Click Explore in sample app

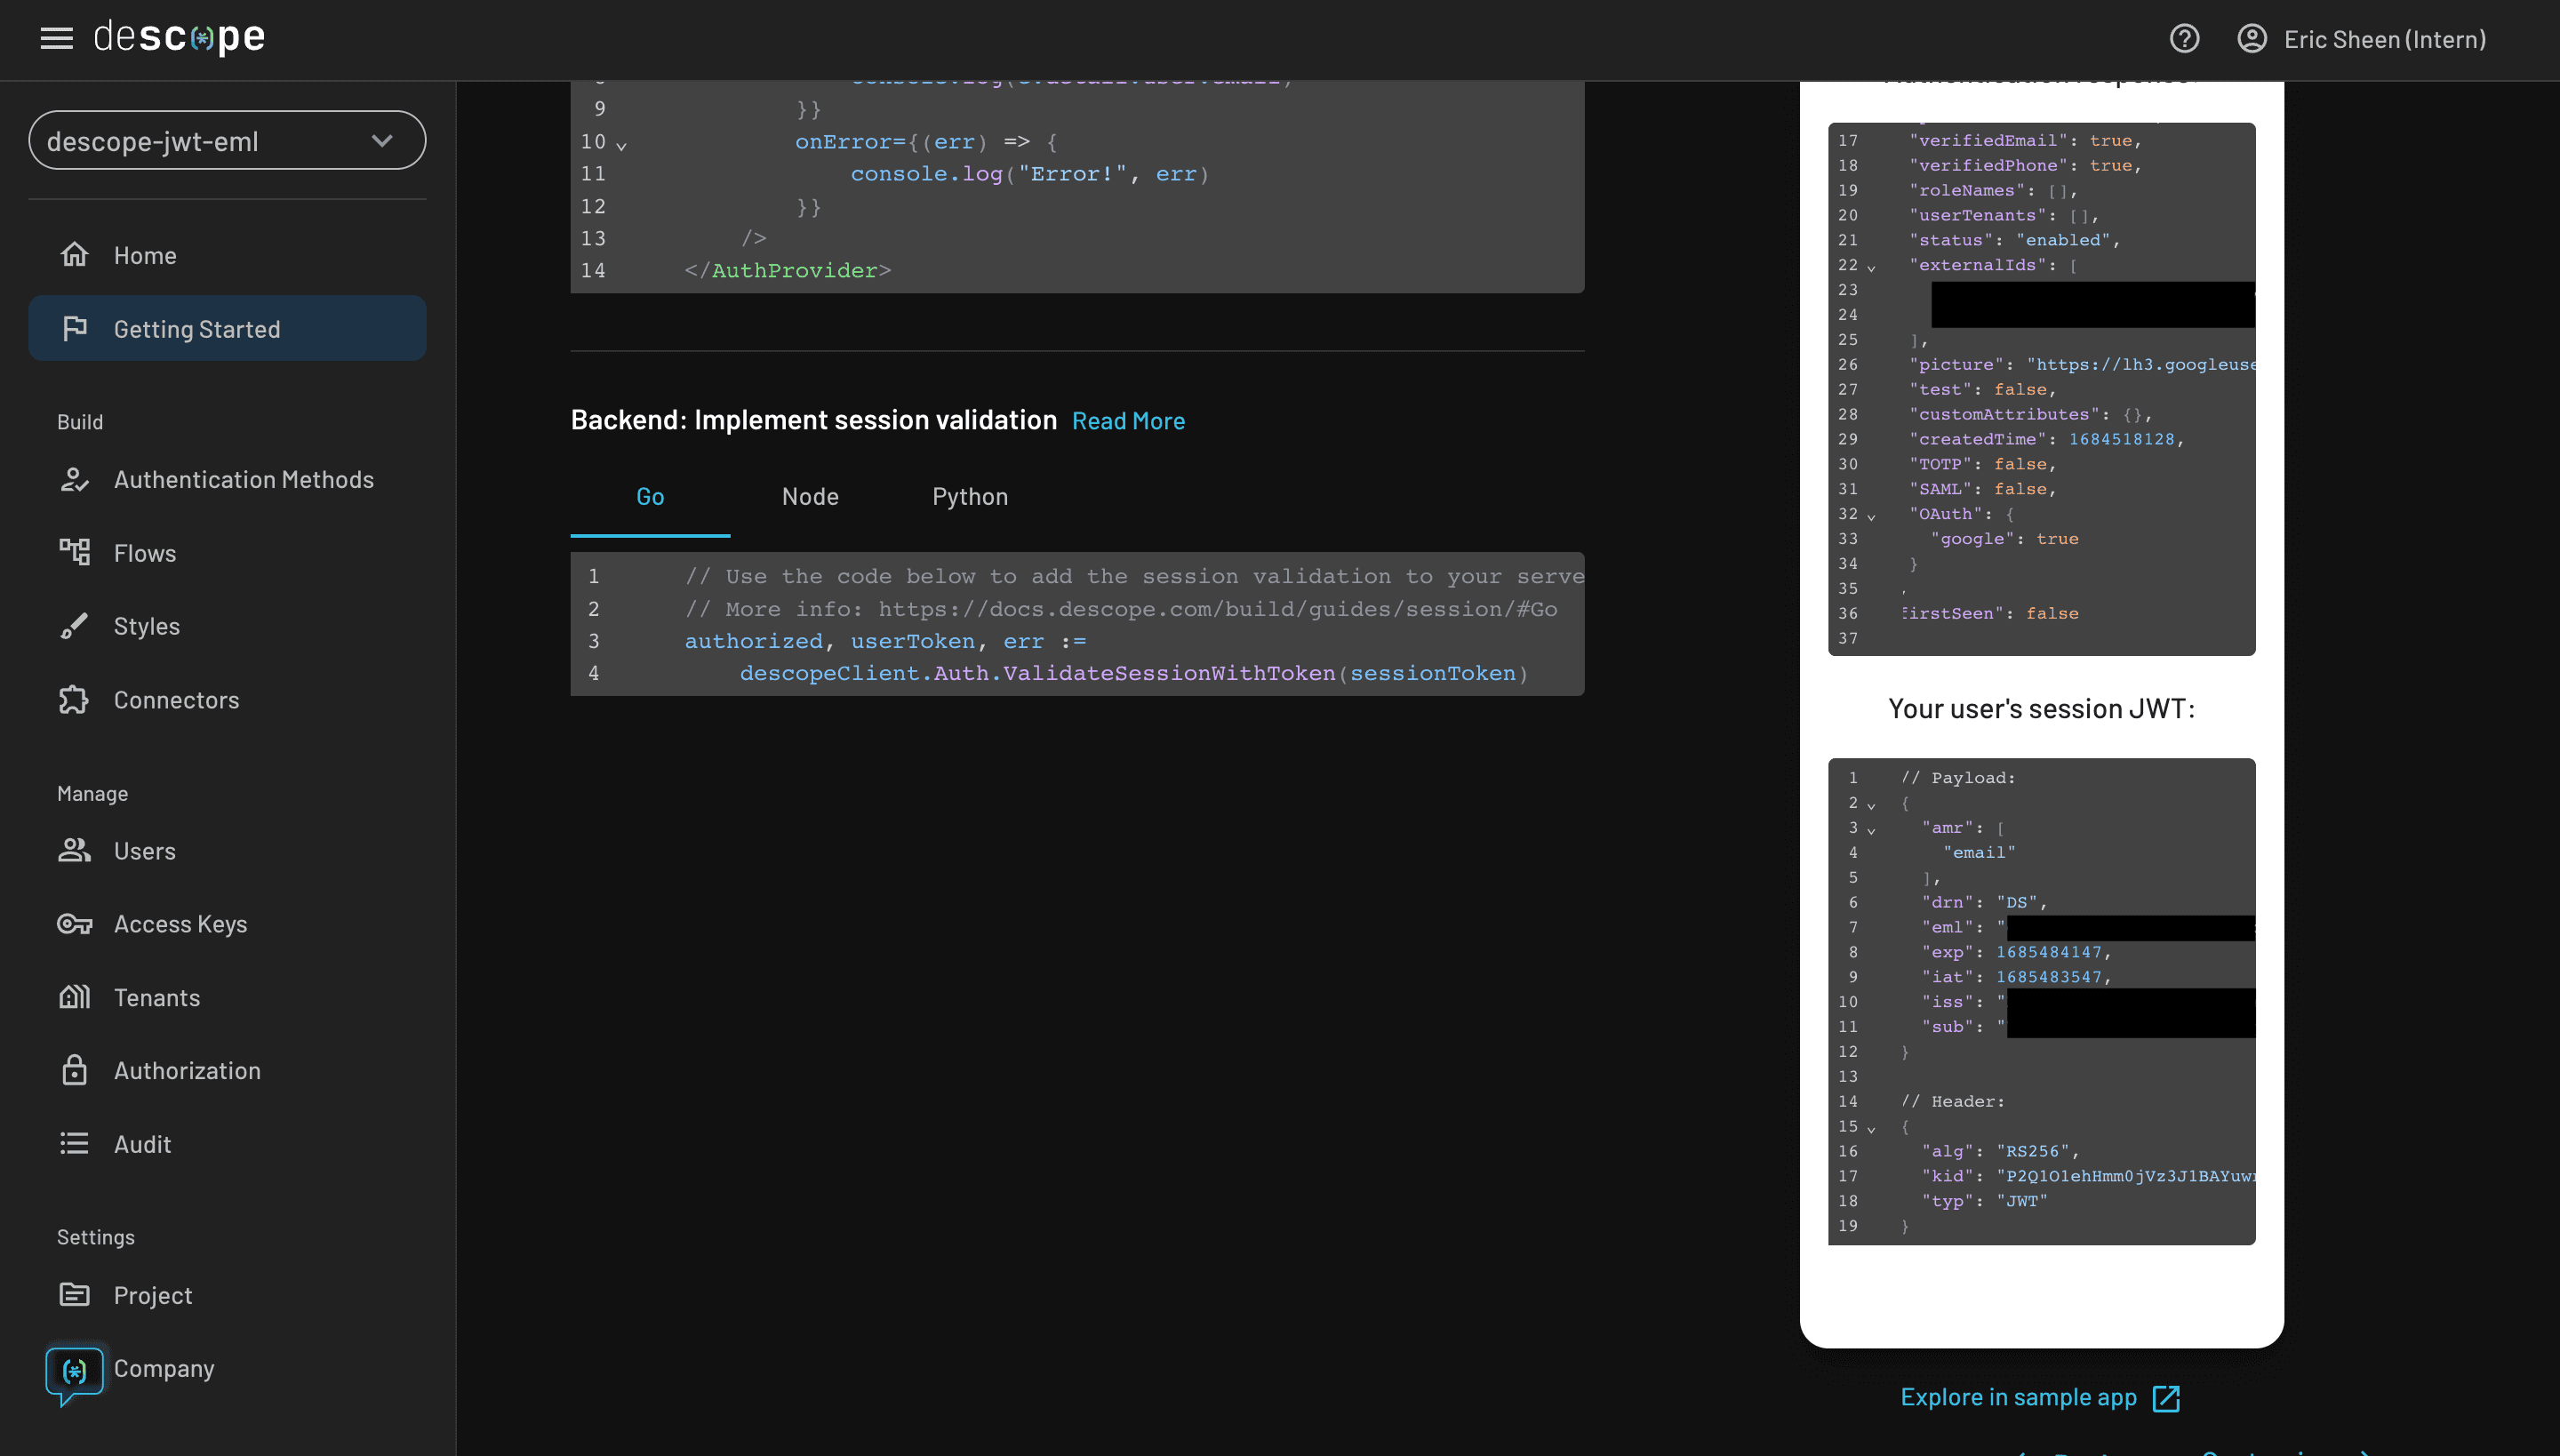2040,1397
